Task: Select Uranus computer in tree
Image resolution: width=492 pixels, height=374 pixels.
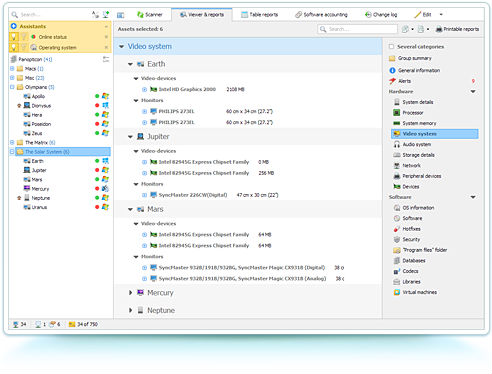Action: pos(35,207)
